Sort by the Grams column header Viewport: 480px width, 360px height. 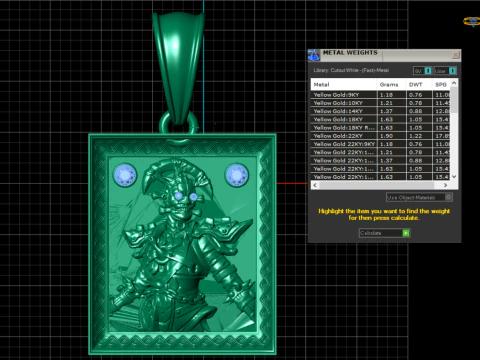pos(391,85)
